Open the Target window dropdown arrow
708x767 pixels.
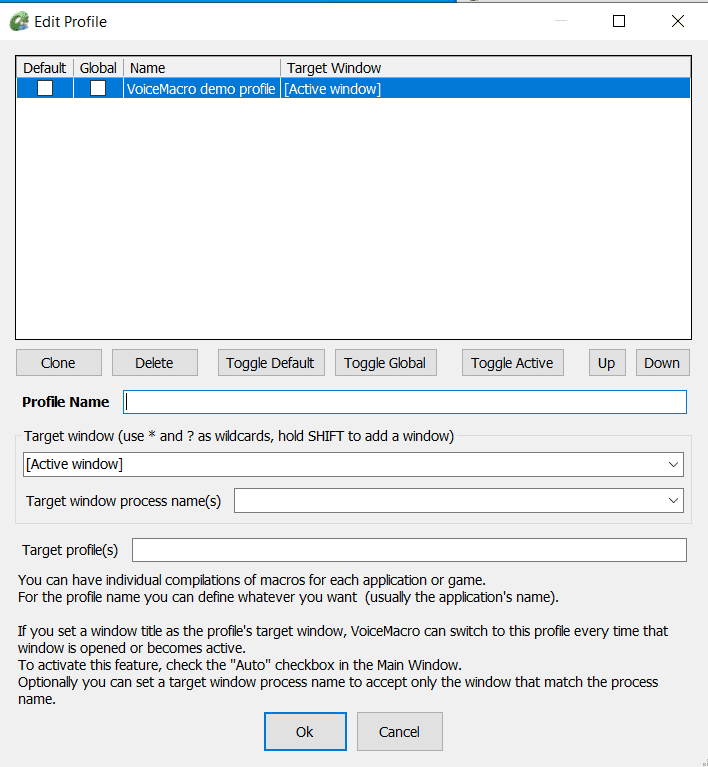point(673,464)
